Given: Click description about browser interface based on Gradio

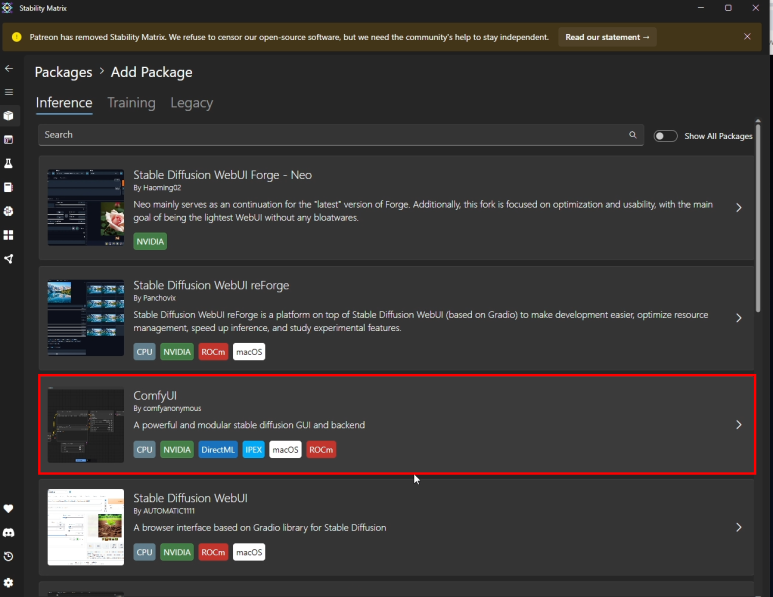Looking at the screenshot, I should click(260, 527).
